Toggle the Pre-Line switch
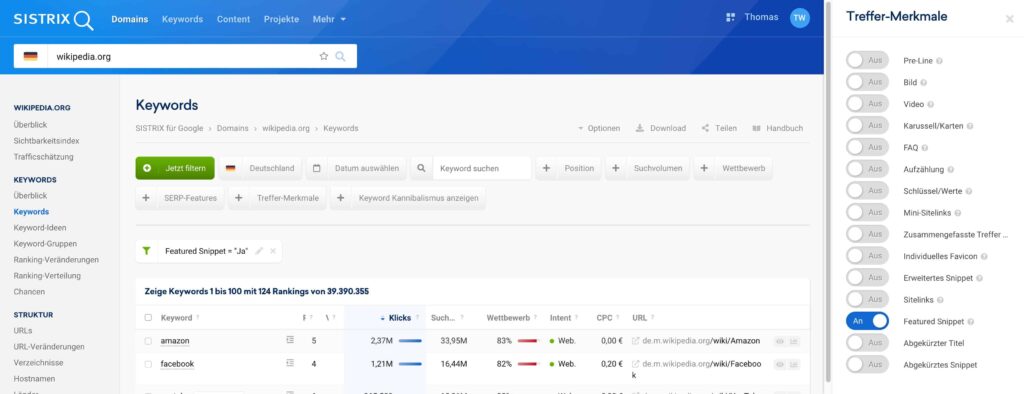The height and width of the screenshot is (394, 1024). 867,61
